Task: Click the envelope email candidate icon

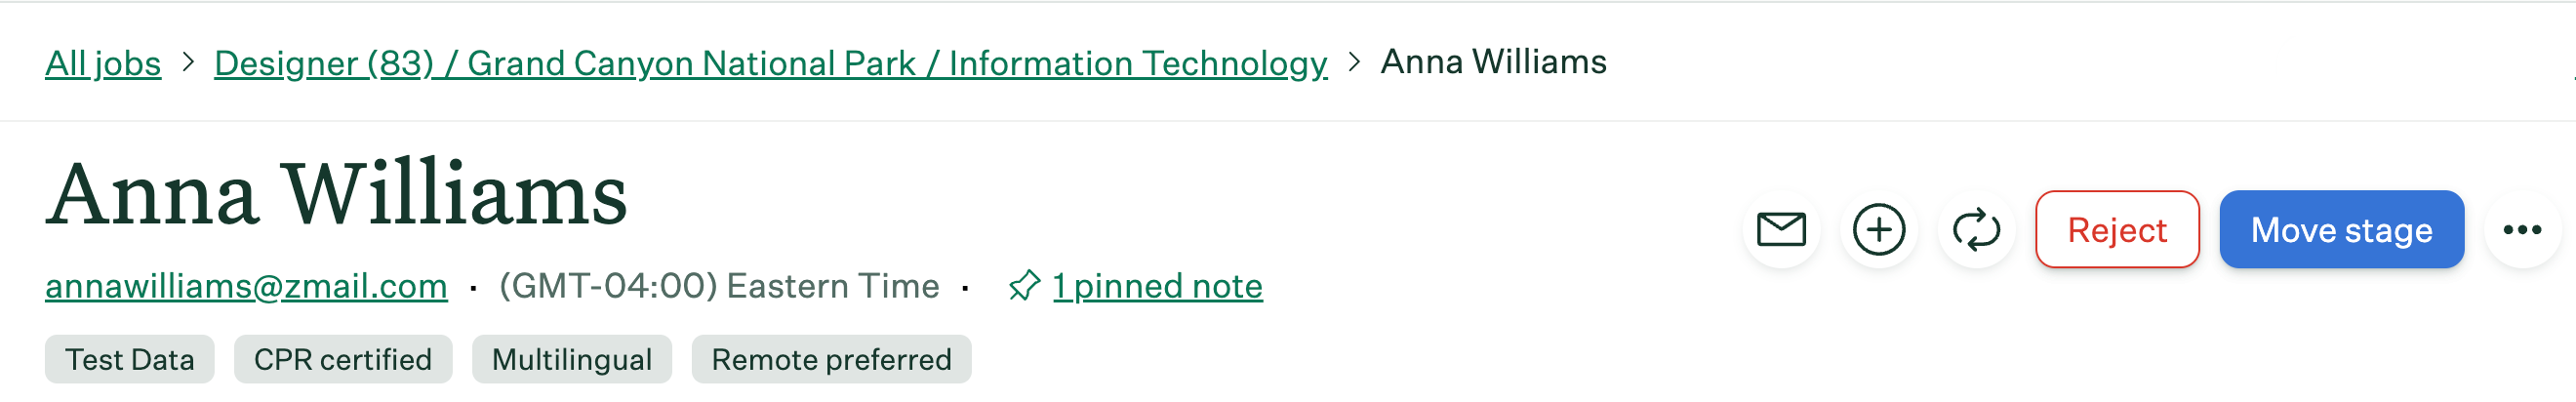Action: click(1781, 230)
